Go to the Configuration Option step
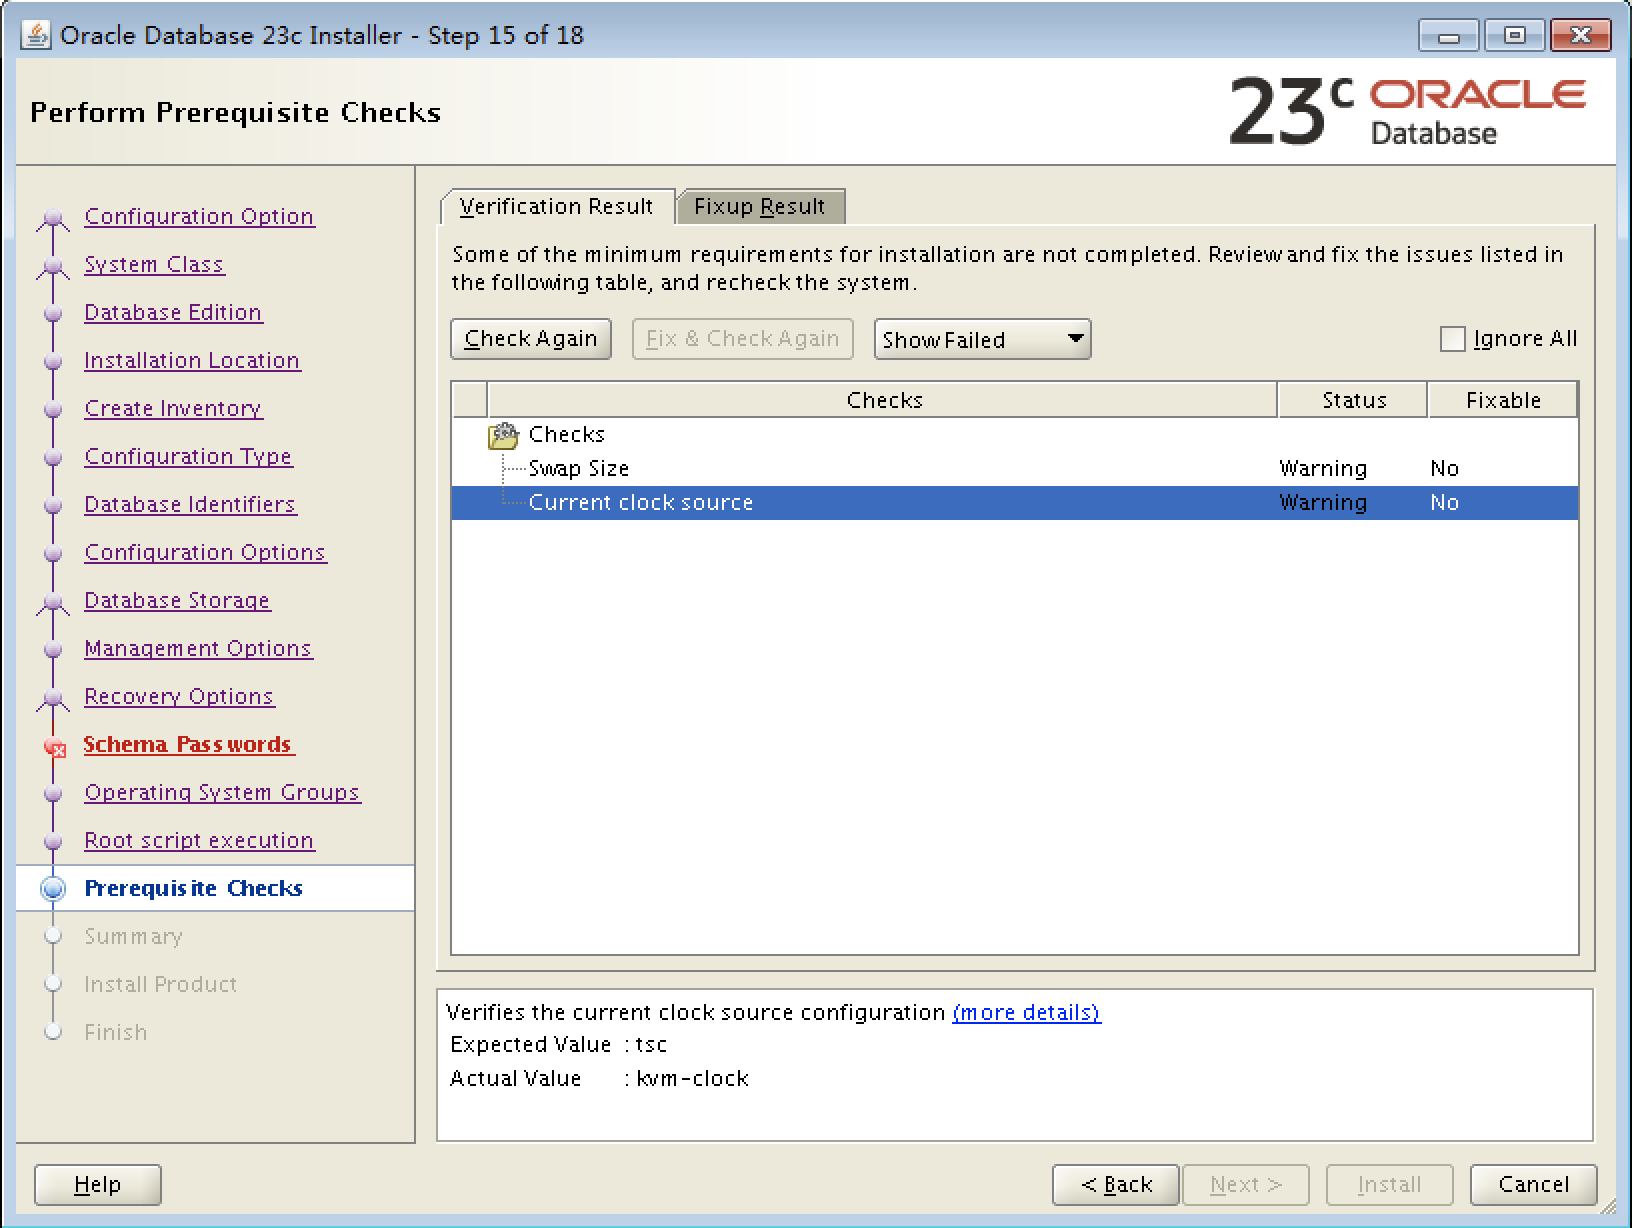 coord(200,217)
